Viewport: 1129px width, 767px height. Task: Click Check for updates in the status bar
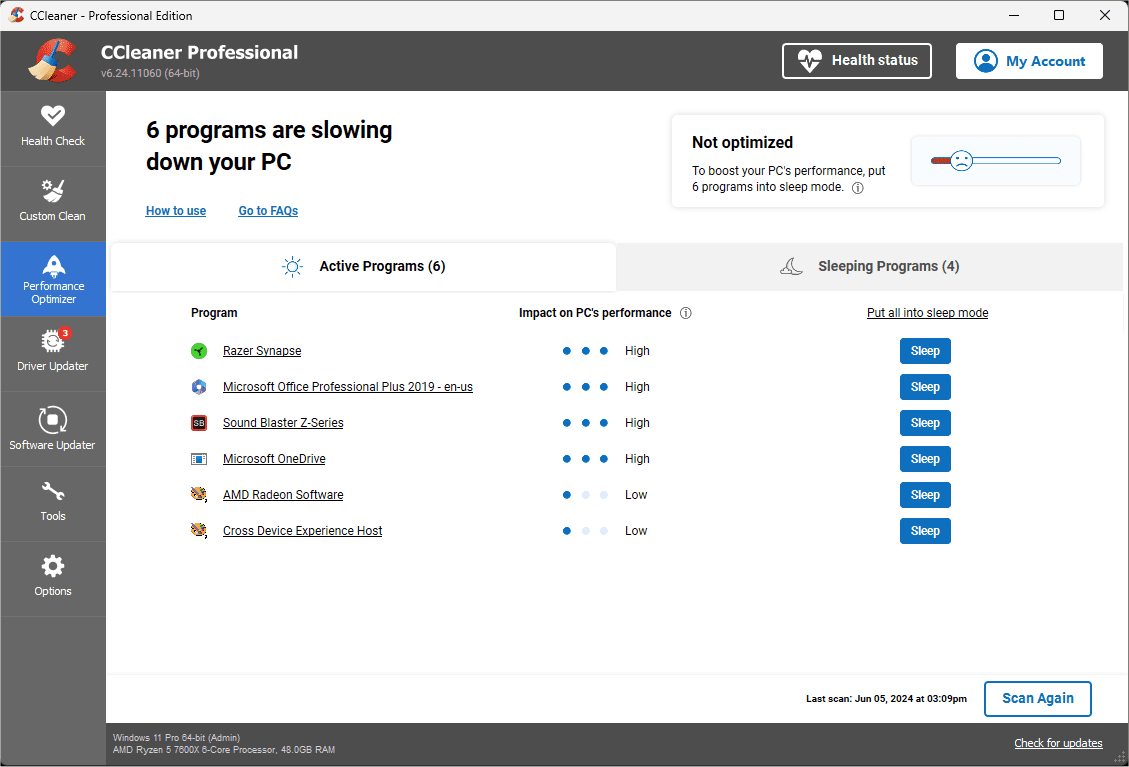pos(1058,743)
